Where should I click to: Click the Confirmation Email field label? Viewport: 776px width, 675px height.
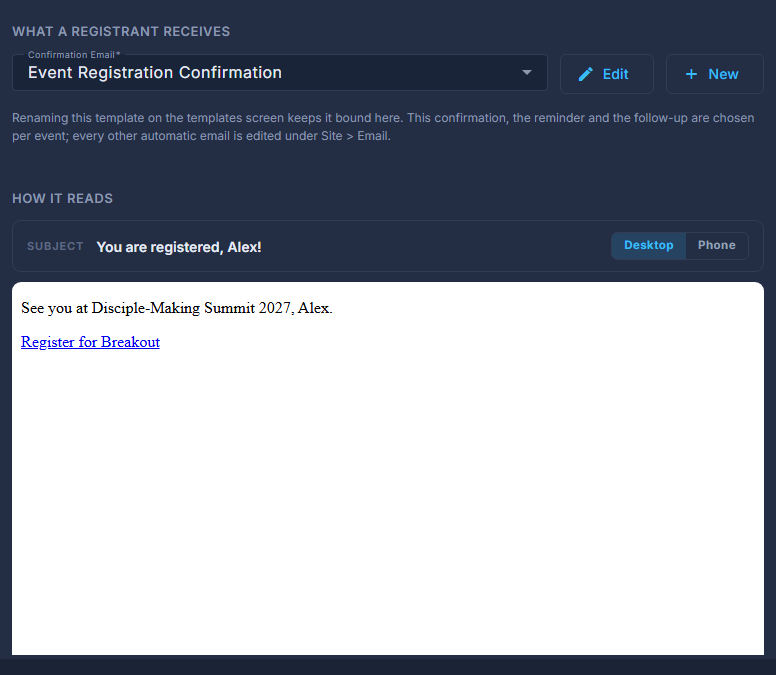click(x=74, y=55)
